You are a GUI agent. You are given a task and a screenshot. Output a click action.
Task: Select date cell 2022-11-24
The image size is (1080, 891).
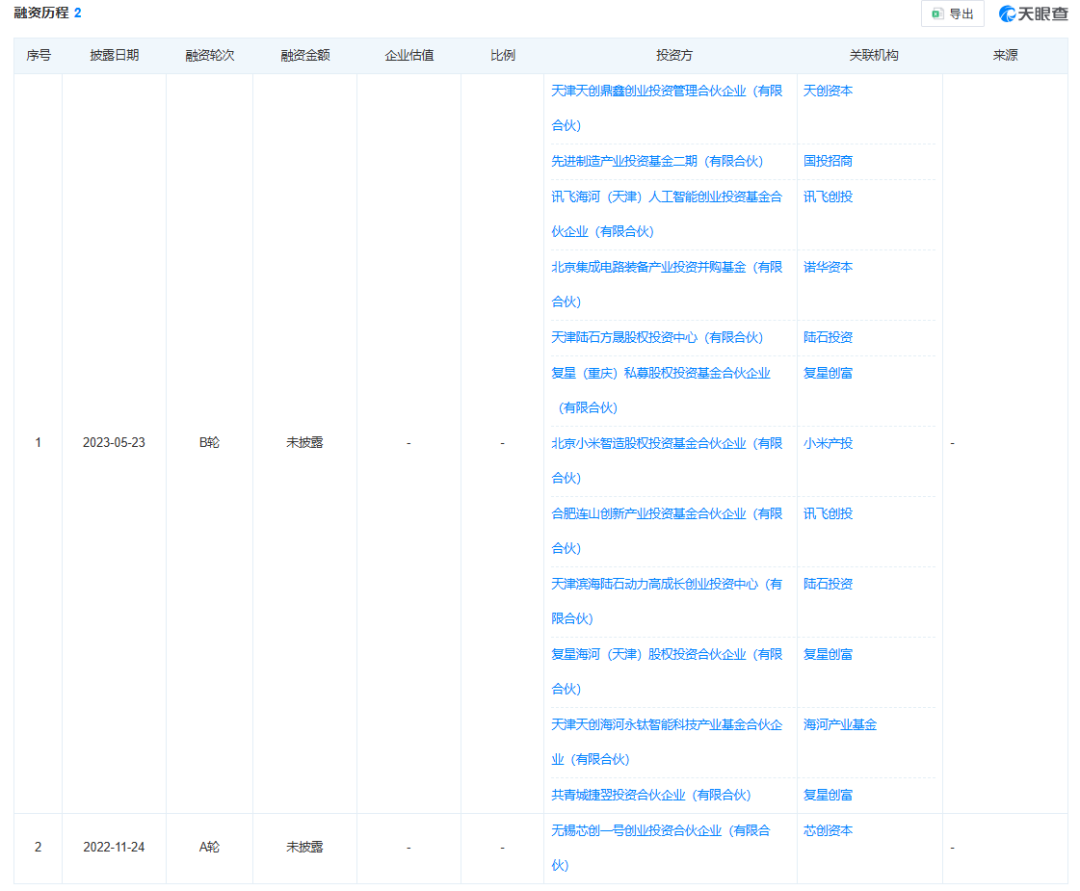coord(114,848)
